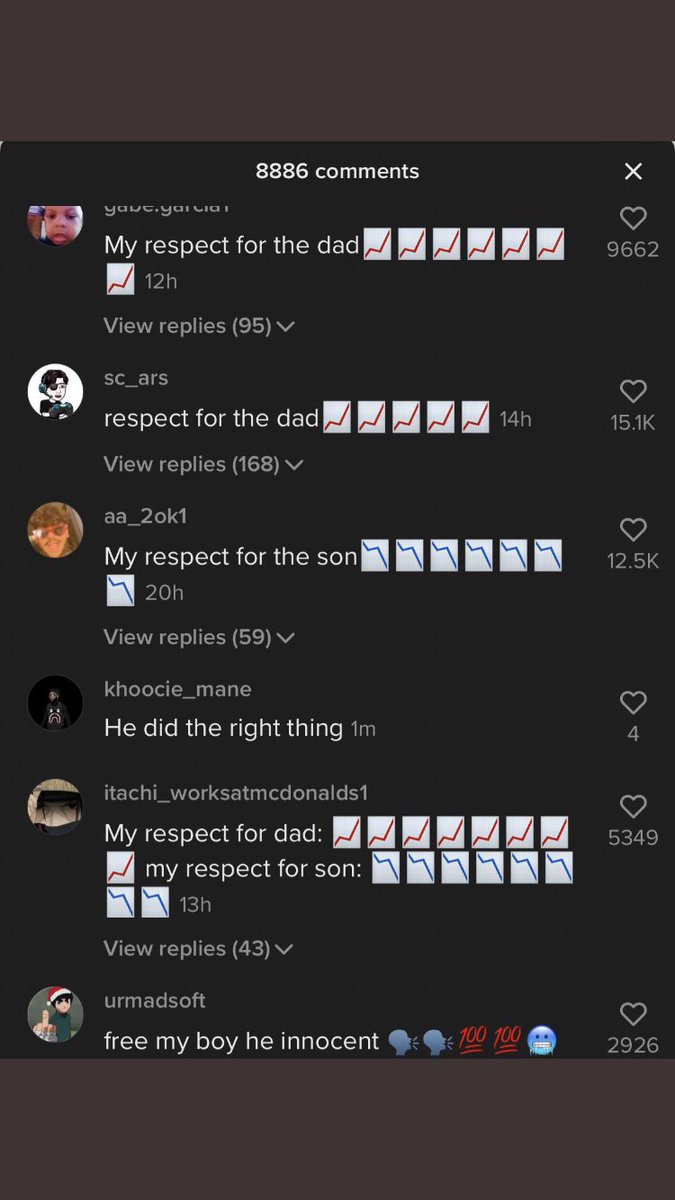Like itachi_worksatmcdonalds1's comment

[632, 806]
